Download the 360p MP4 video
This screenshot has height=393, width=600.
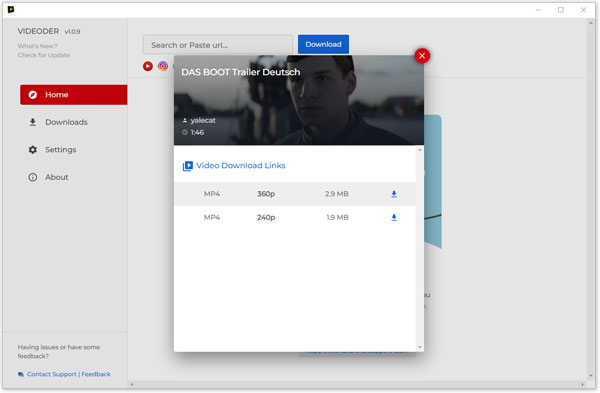394,194
